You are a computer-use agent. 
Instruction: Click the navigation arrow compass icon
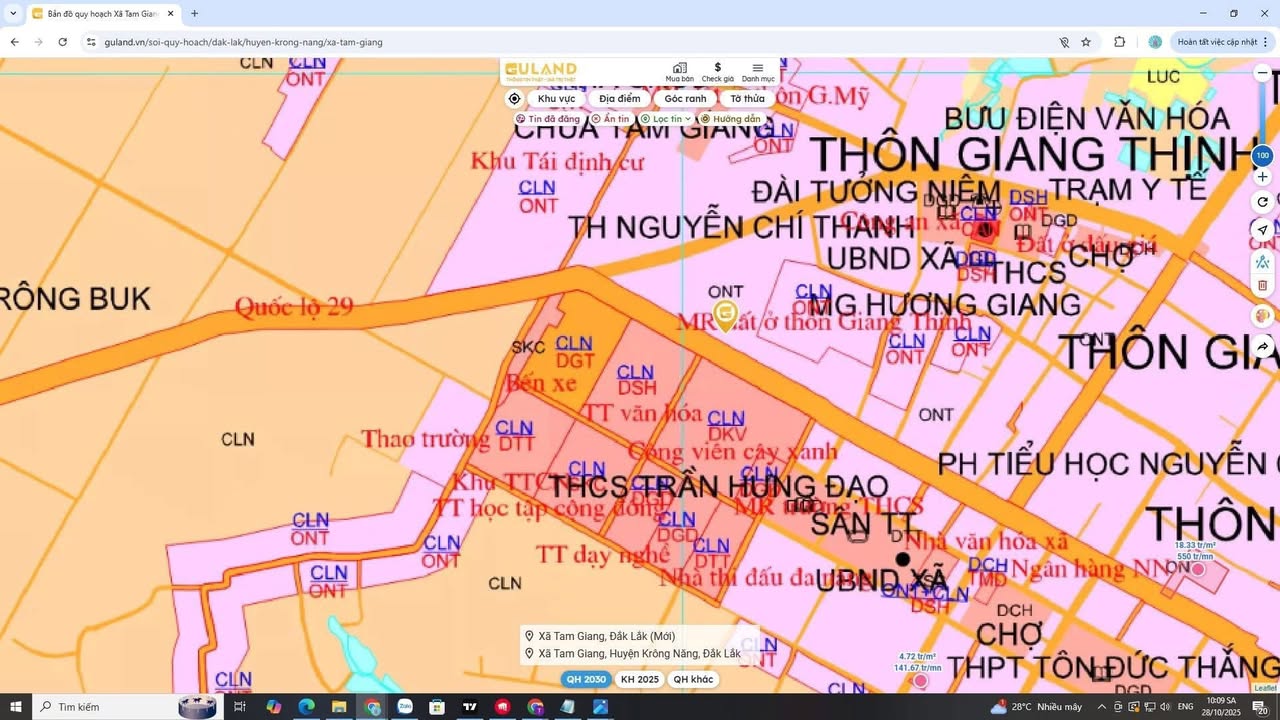(1262, 230)
